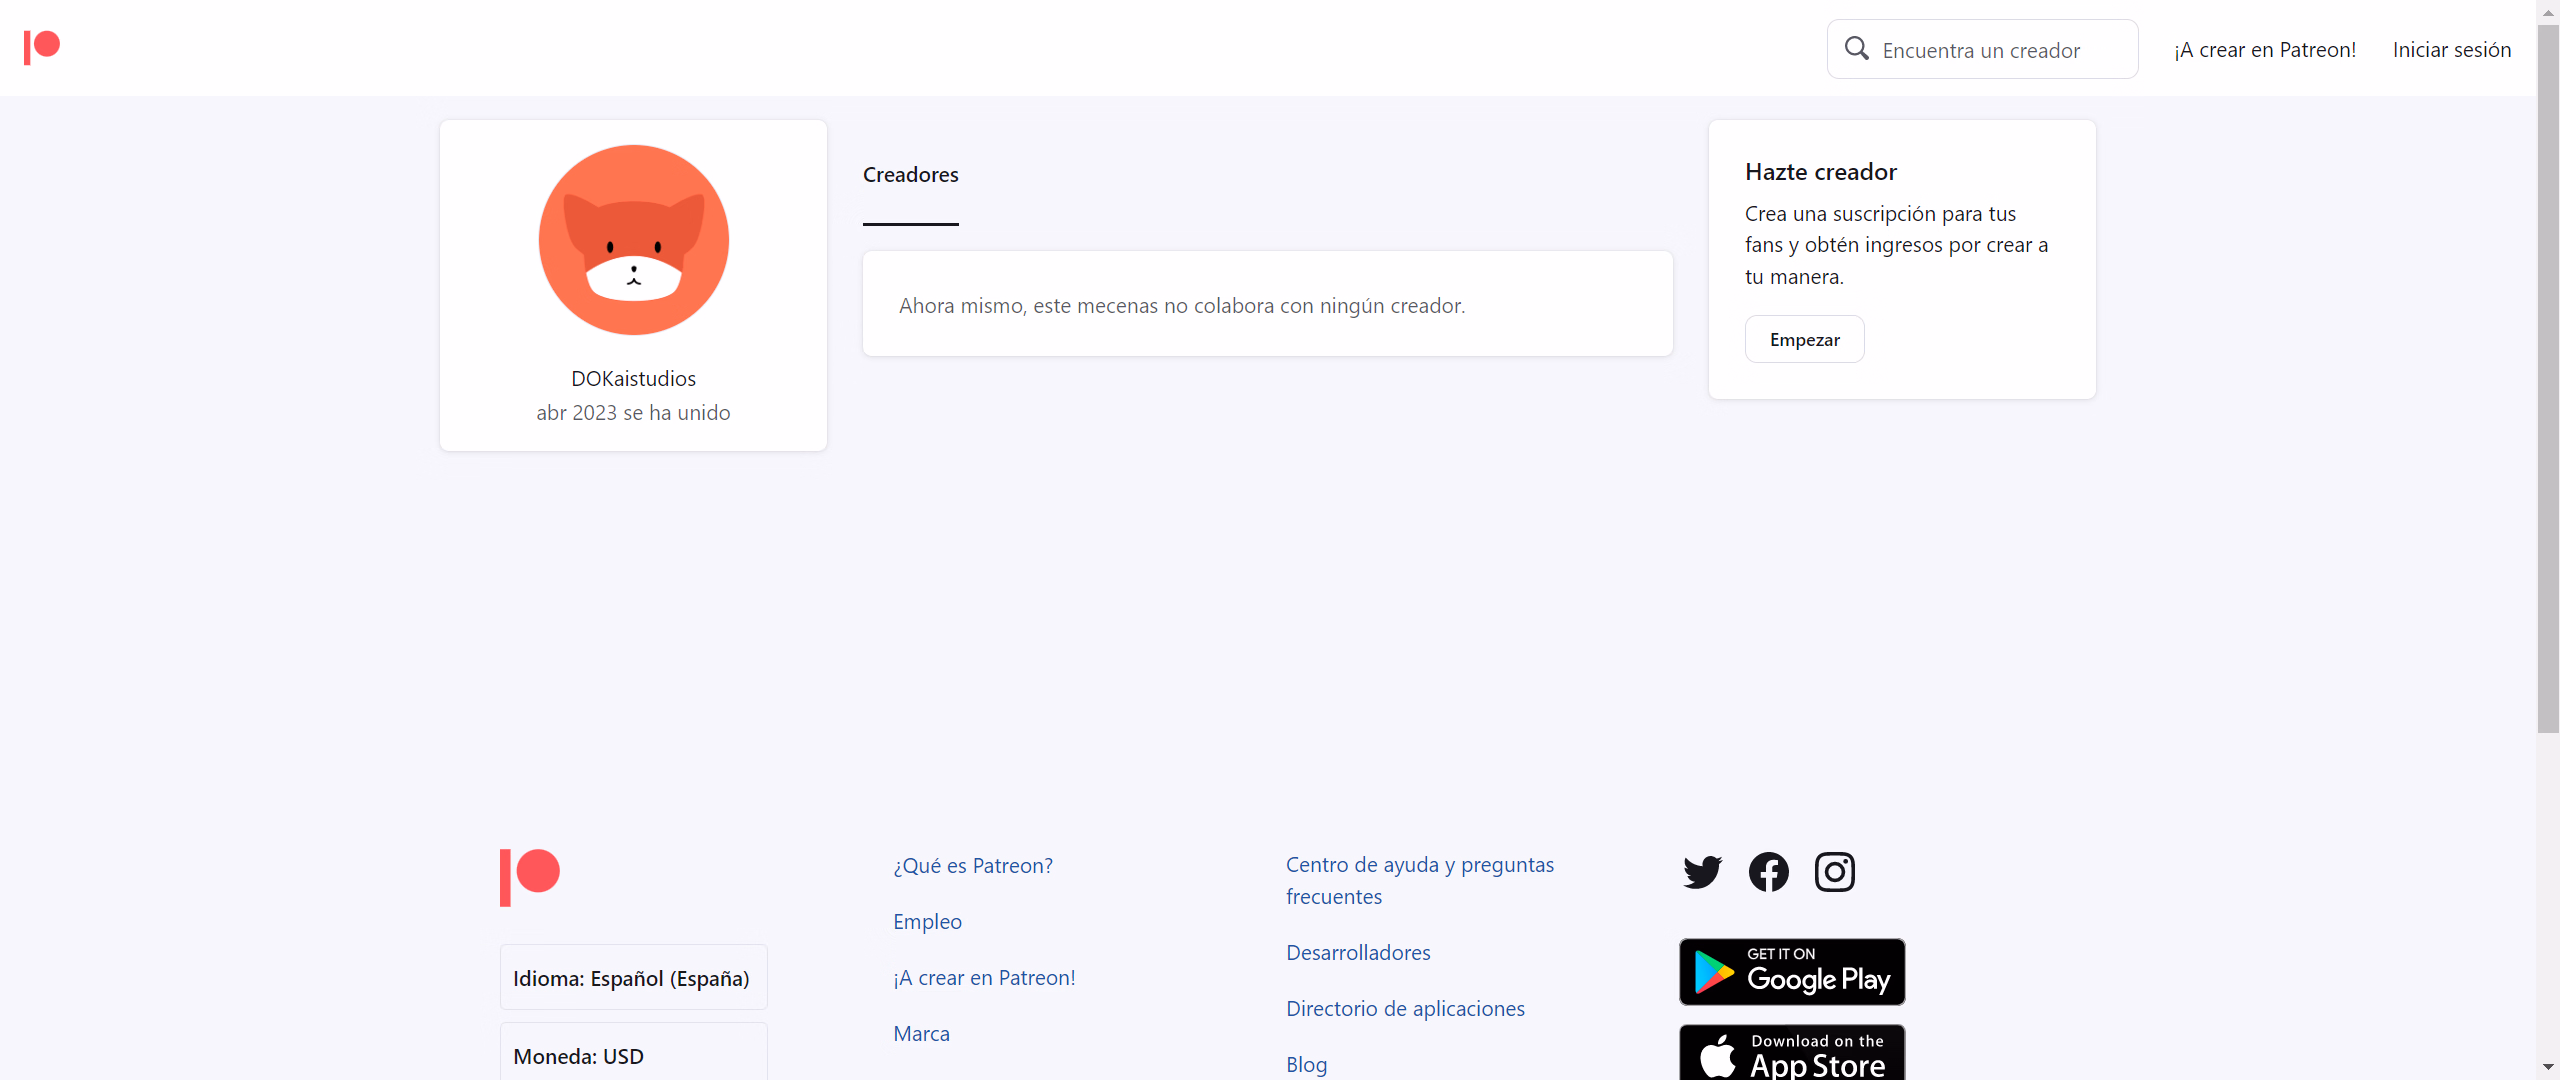The width and height of the screenshot is (2560, 1080).
Task: Open 'Centro de ayuda y preguntas frecuentes'
Action: pyautogui.click(x=1420, y=880)
